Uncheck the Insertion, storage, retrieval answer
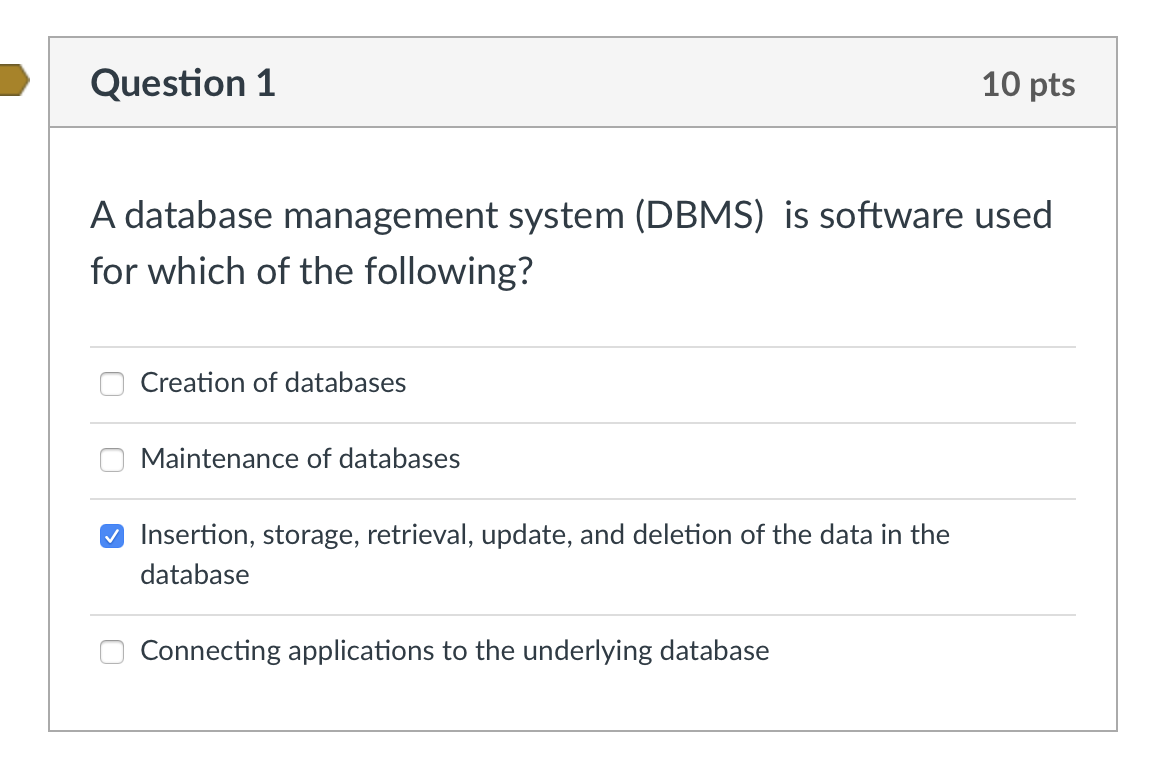The width and height of the screenshot is (1174, 776). [x=111, y=536]
